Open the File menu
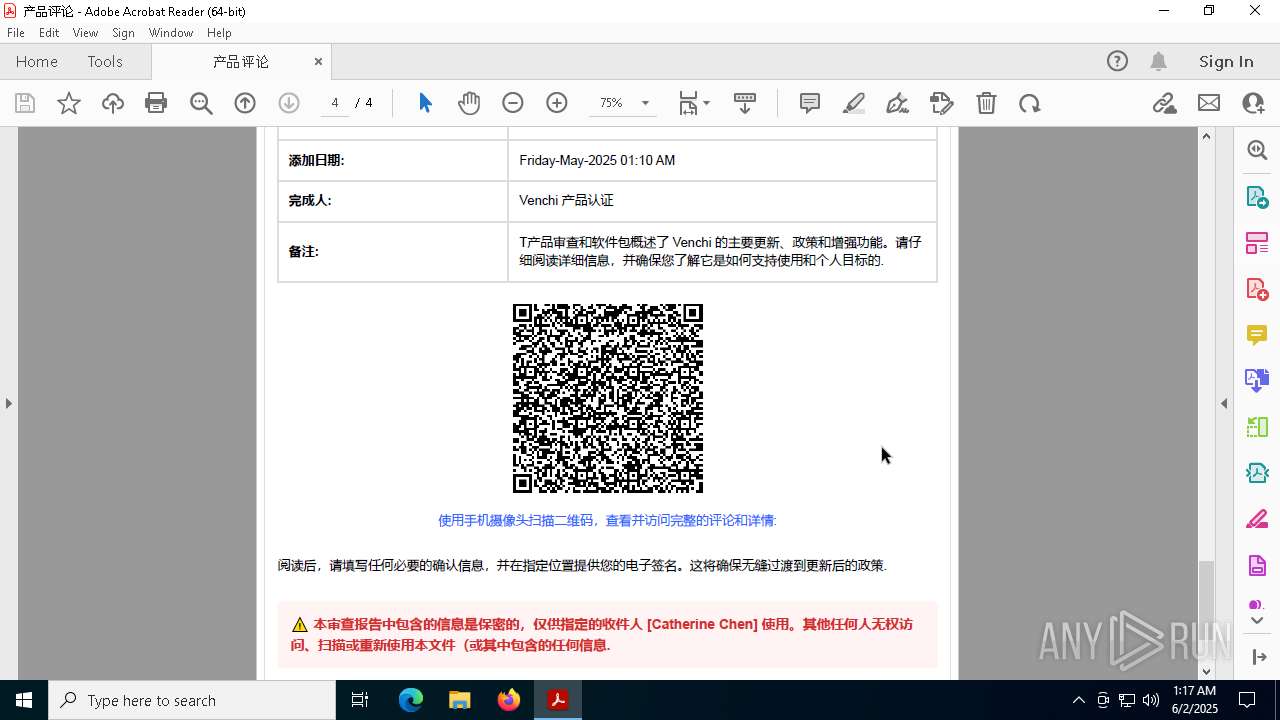 tap(16, 33)
